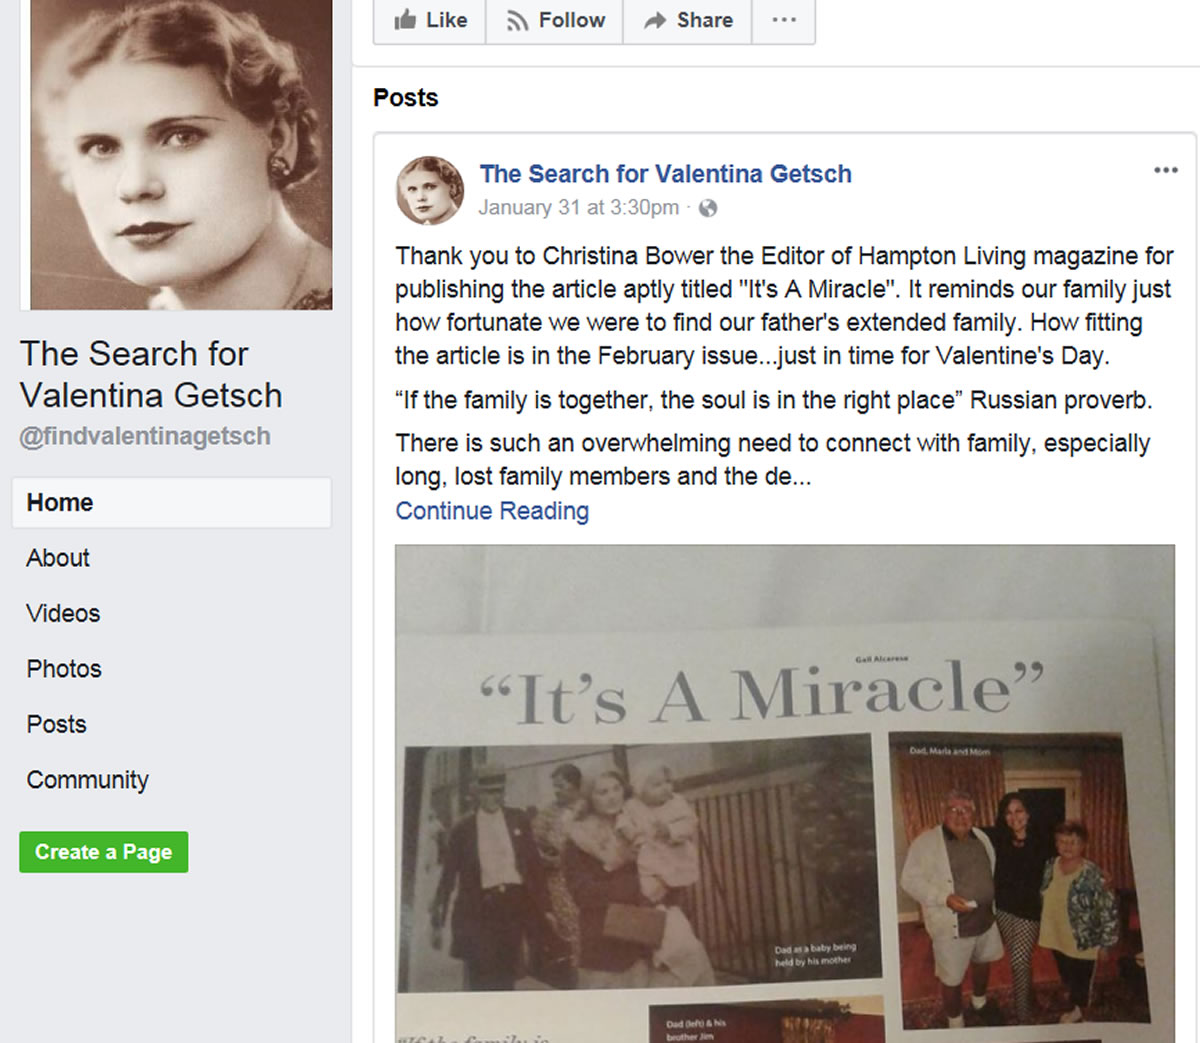Open post options three-dot menu
The width and height of the screenshot is (1200, 1043).
pyautogui.click(x=1165, y=170)
